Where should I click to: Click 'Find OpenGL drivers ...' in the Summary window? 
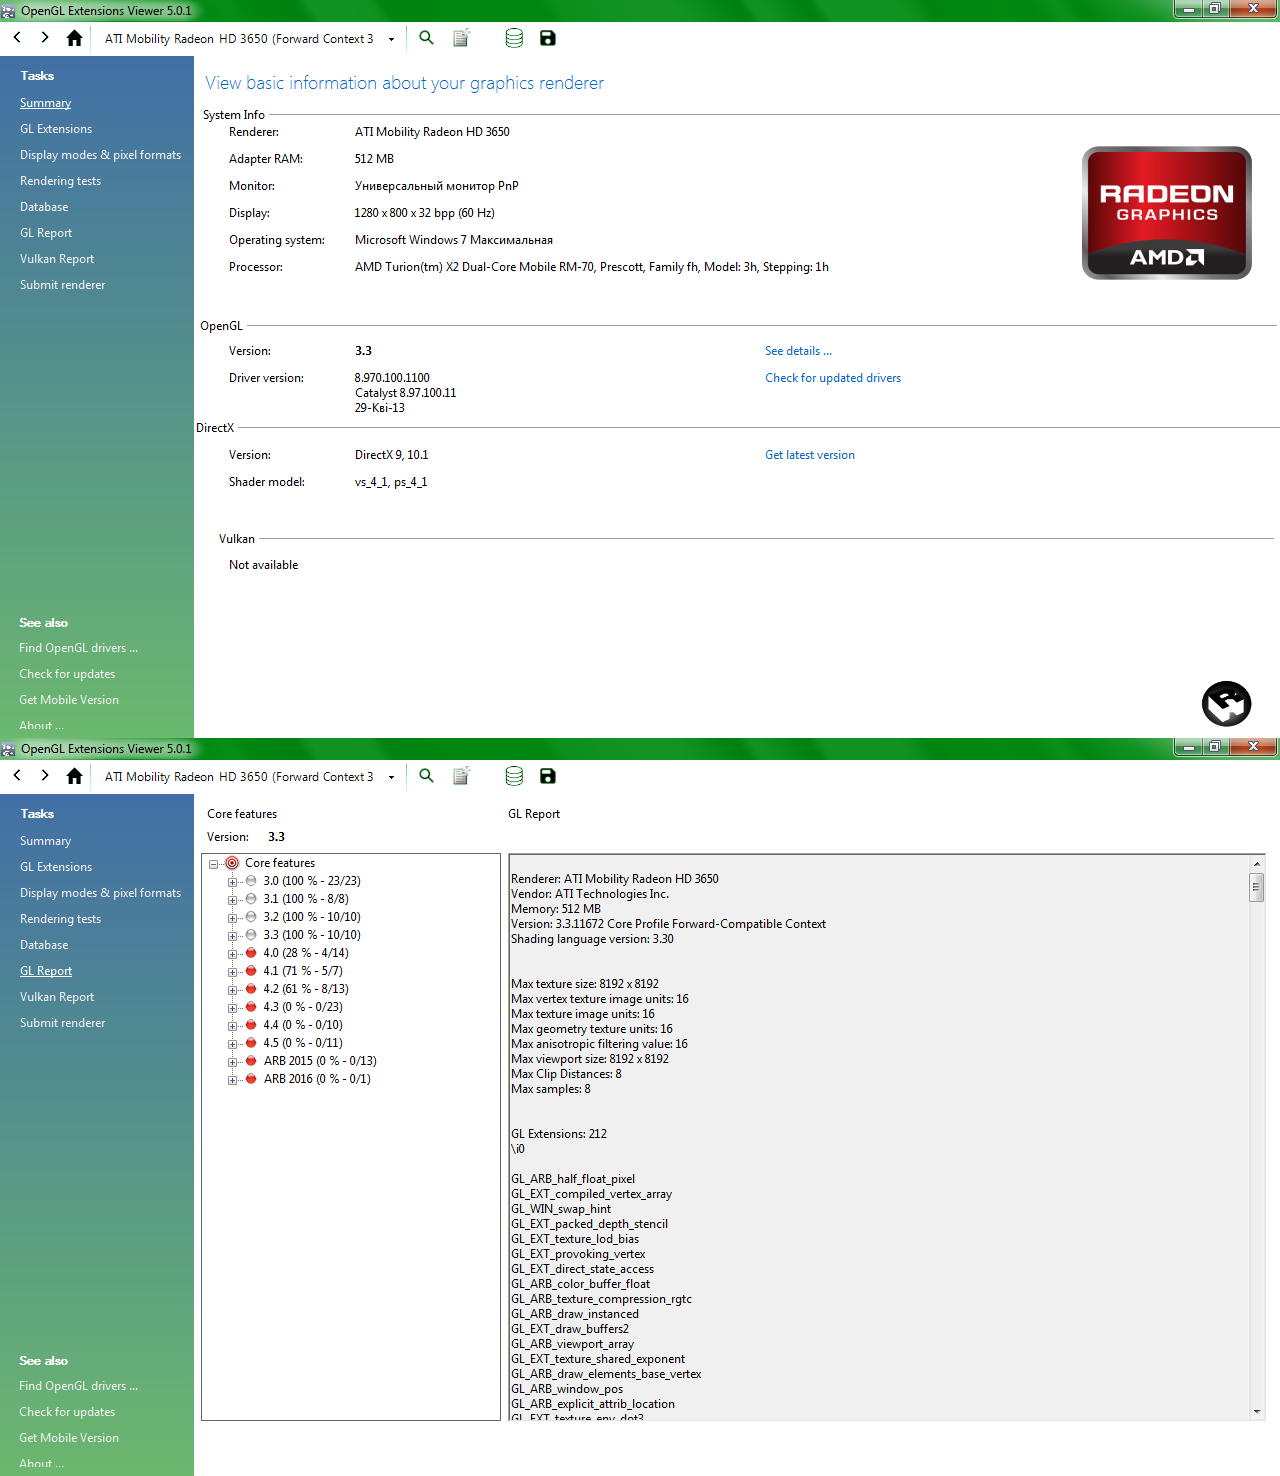coord(78,648)
